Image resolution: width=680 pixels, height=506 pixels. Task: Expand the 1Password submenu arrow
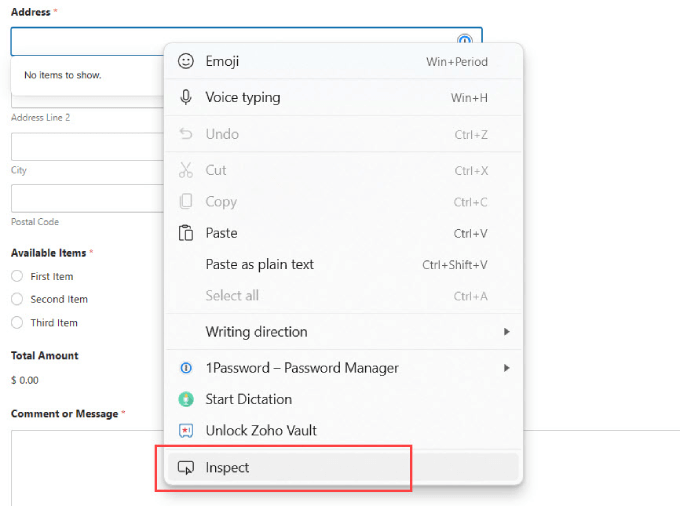[507, 368]
